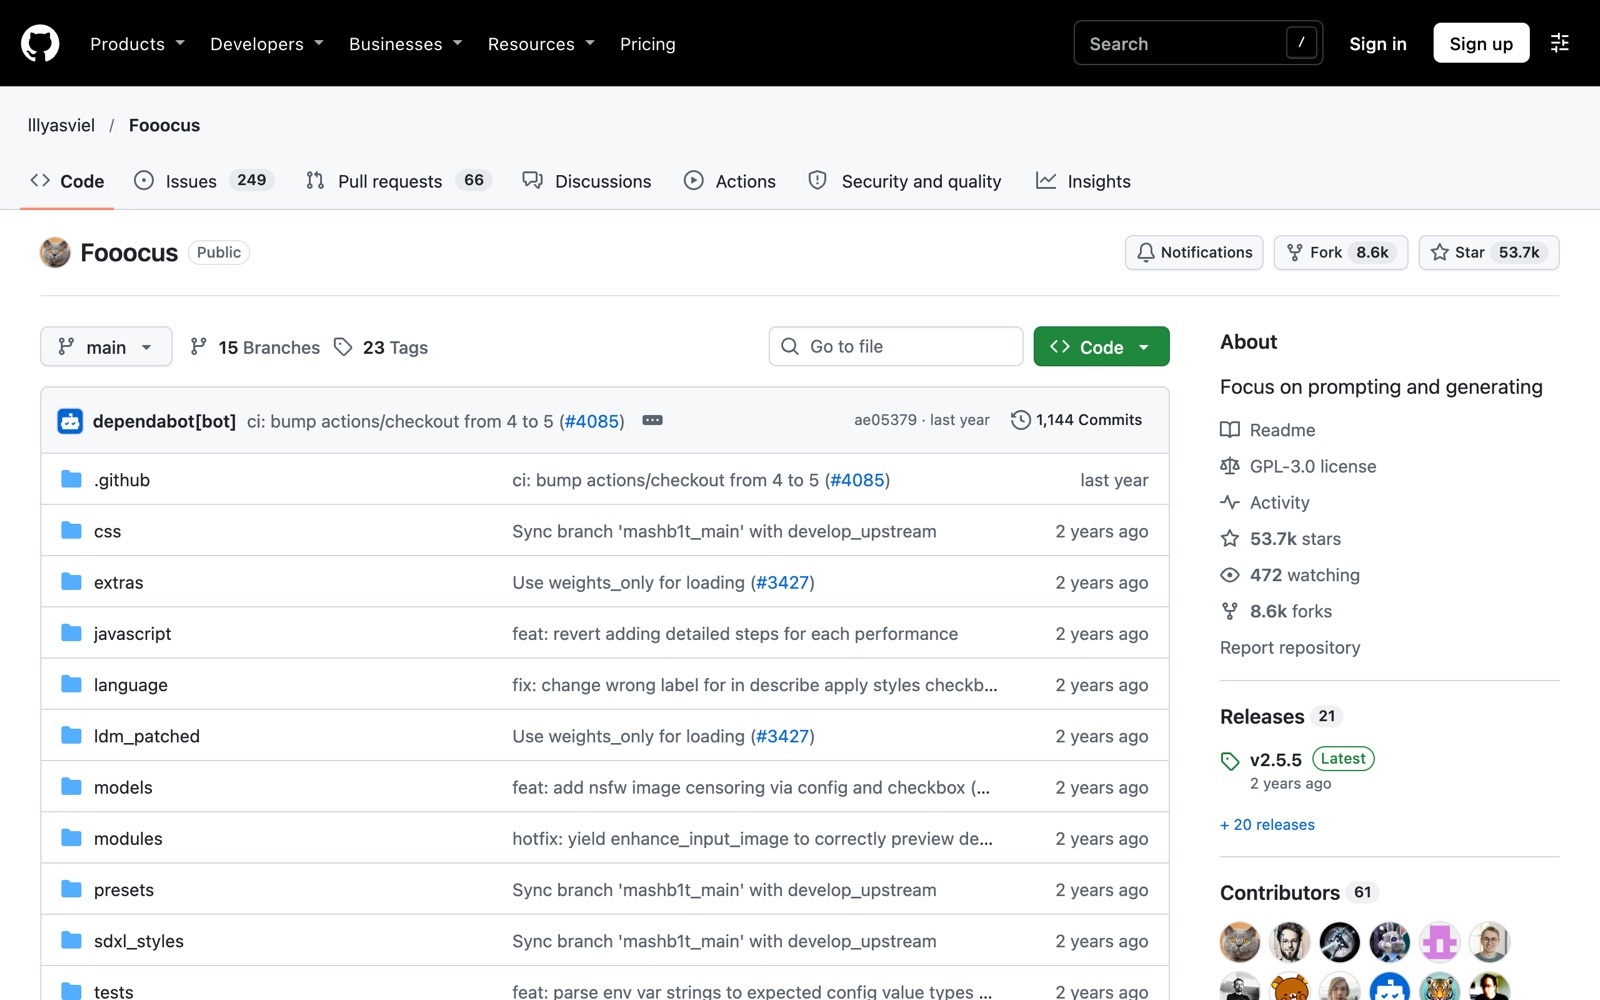Click the models folder icon
The height and width of the screenshot is (1000, 1600).
(x=71, y=787)
